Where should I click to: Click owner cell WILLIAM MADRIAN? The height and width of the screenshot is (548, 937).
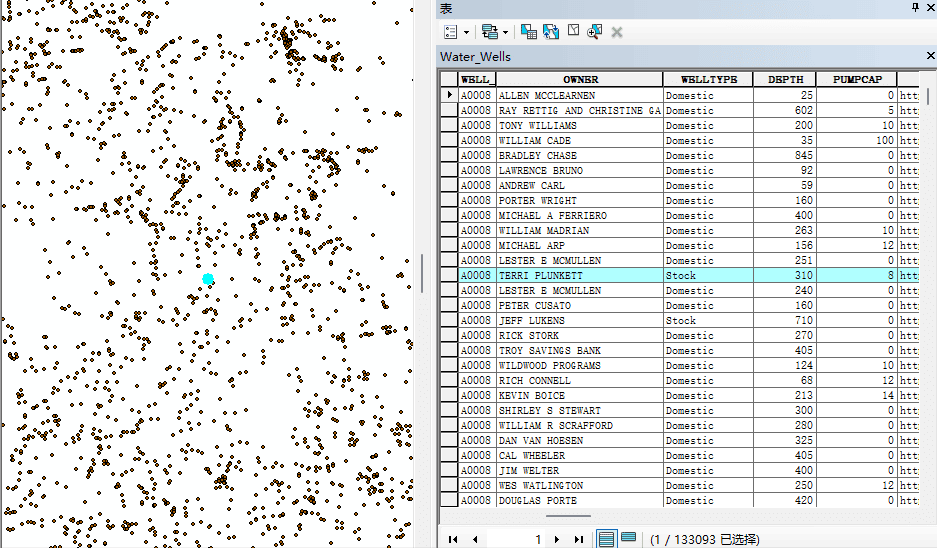580,230
